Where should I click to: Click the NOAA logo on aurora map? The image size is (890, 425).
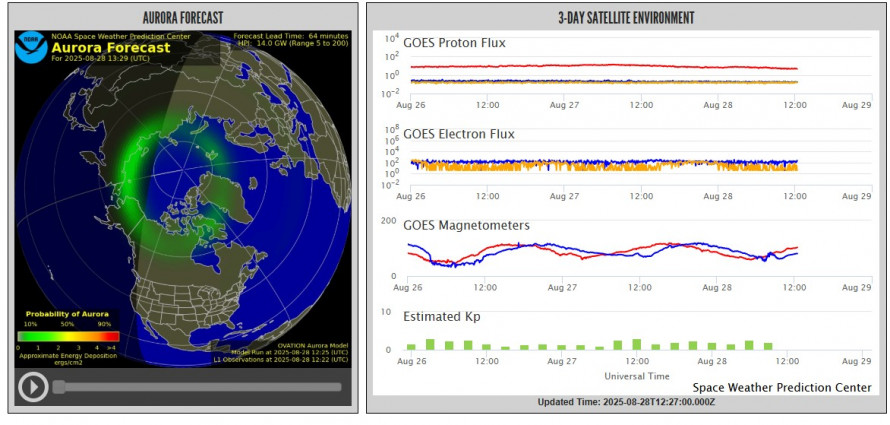pos(32,47)
